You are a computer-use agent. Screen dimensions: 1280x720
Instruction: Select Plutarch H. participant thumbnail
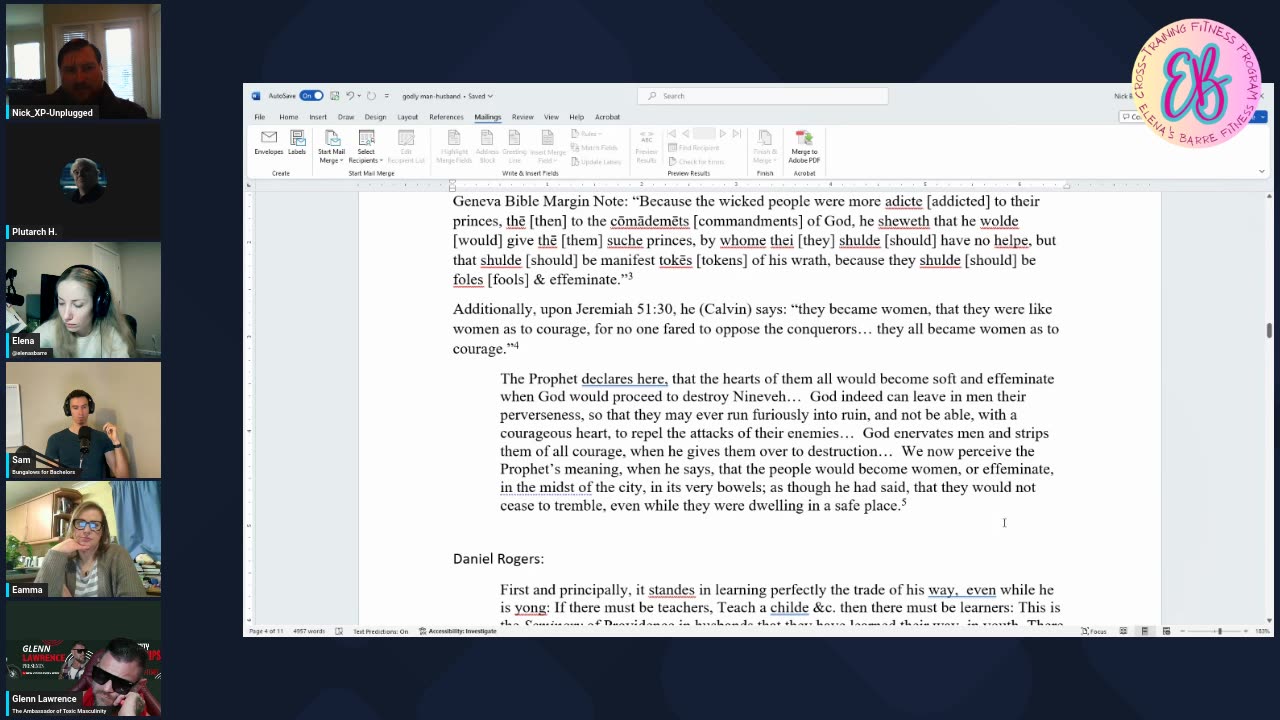point(83,181)
